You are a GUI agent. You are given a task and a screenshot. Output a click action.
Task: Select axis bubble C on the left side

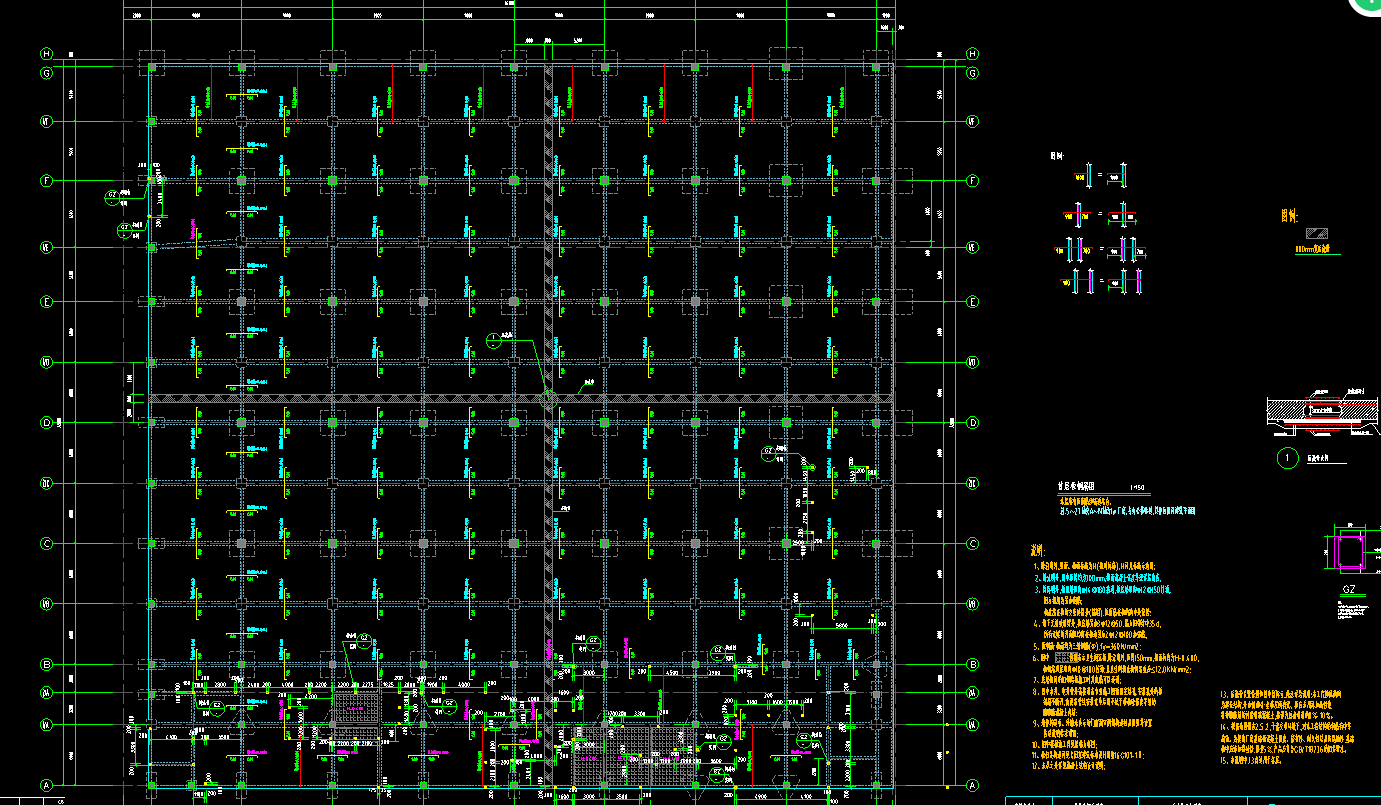[46, 544]
